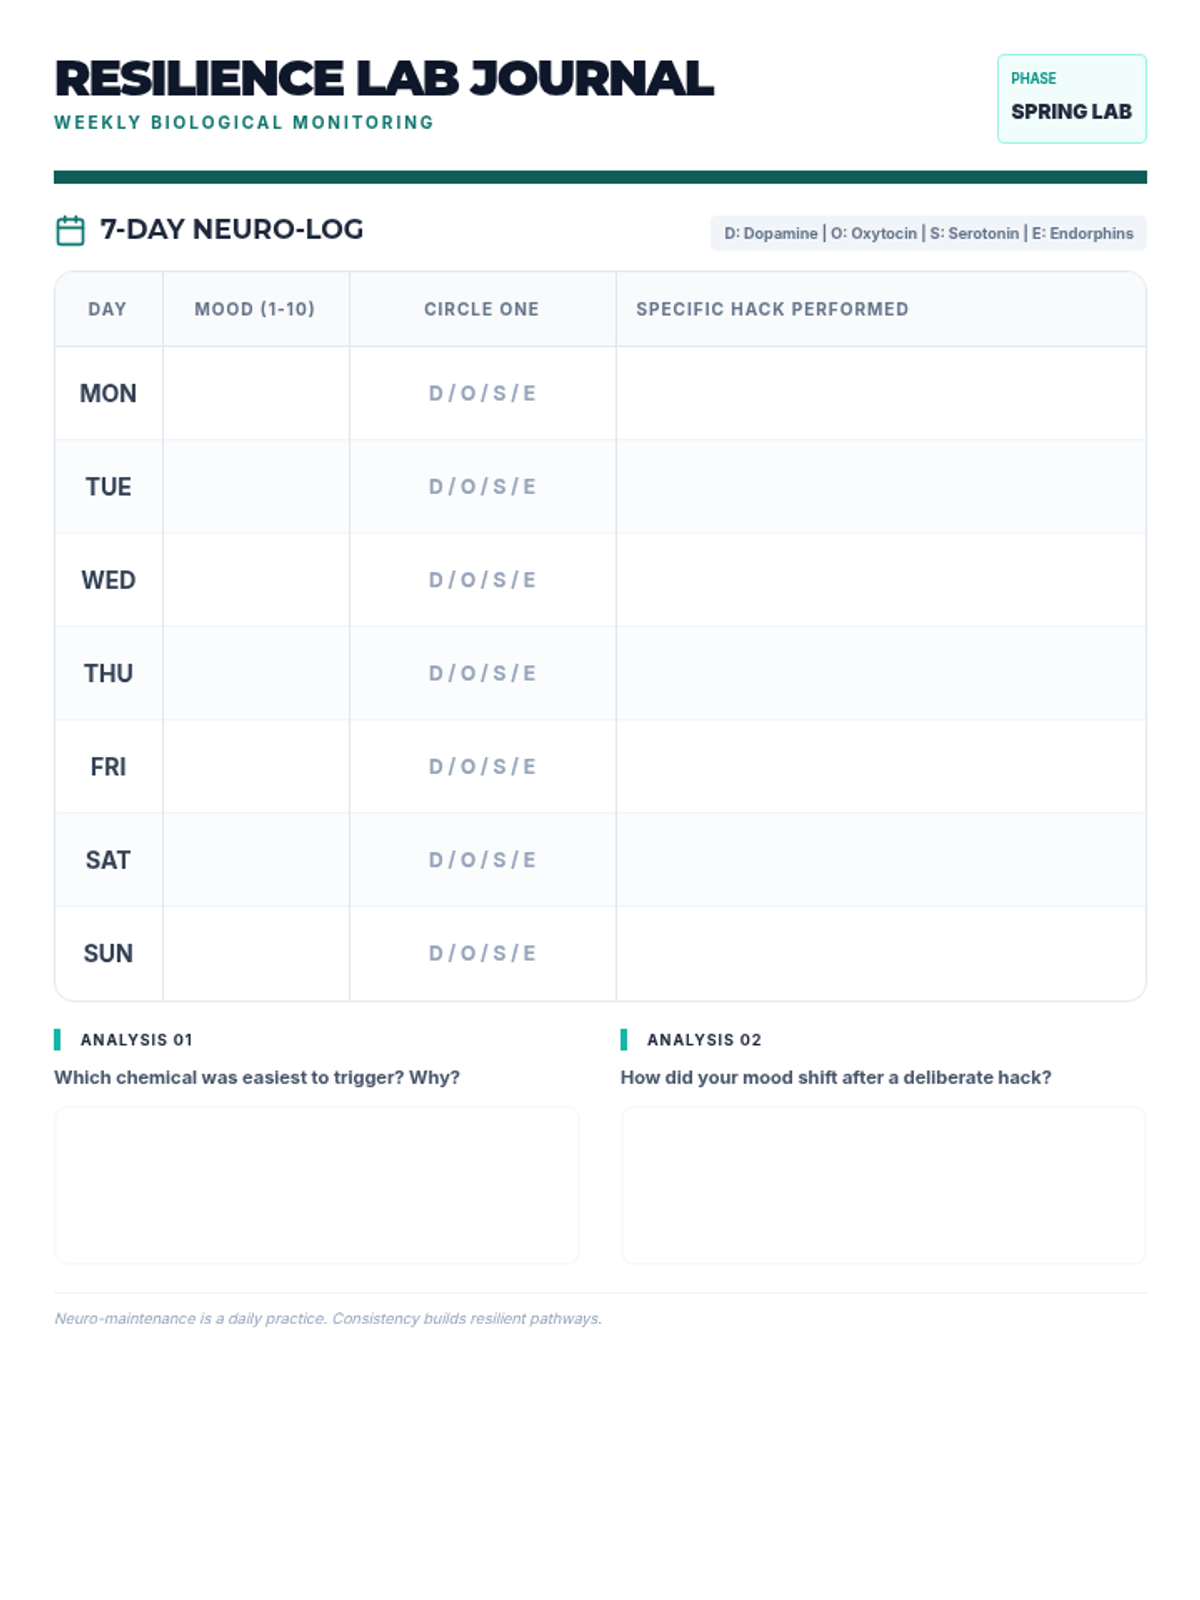The height and width of the screenshot is (1600, 1200).
Task: Select Monday's D/O/S/E circle-one cell
Action: 482,393
